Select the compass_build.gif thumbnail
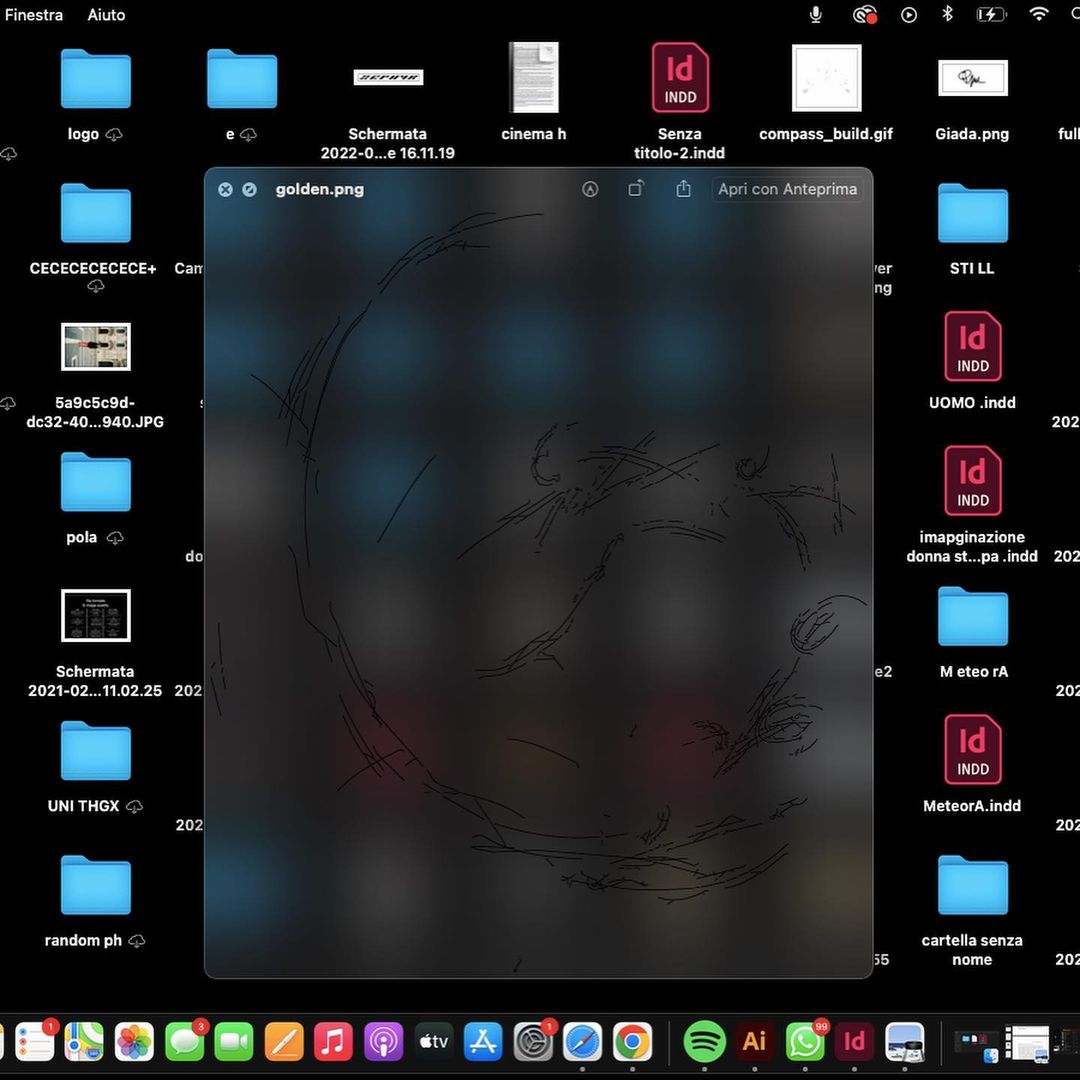1080x1080 pixels. (826, 78)
